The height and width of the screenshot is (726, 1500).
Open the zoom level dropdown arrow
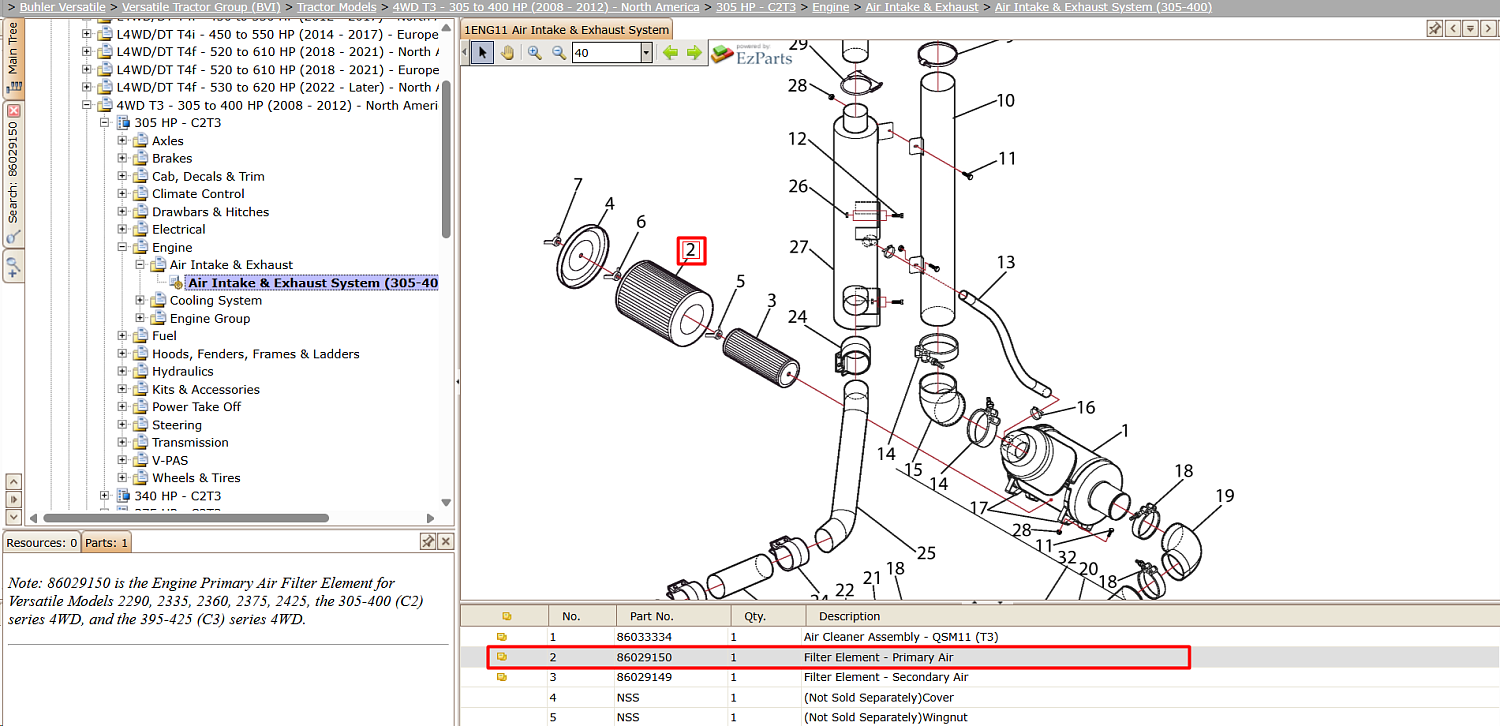coord(646,53)
